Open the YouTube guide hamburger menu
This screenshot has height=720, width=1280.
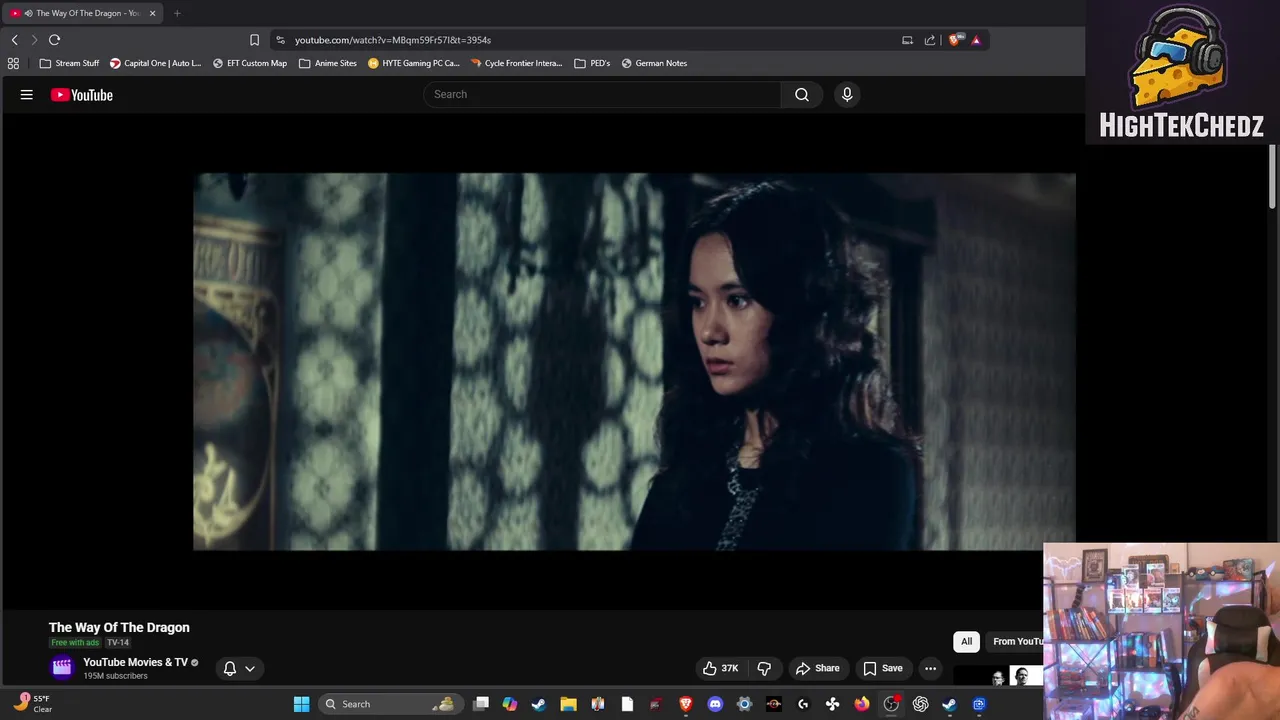(27, 95)
